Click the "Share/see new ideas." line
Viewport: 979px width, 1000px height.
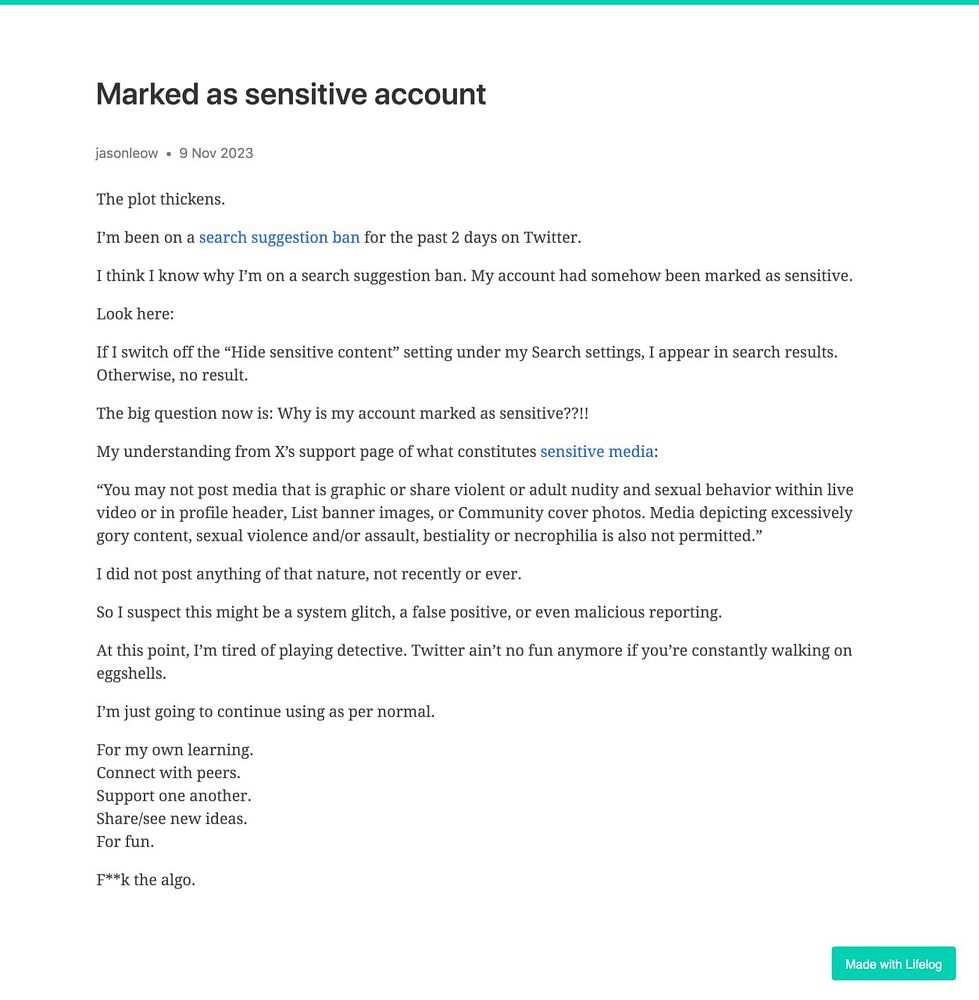[172, 819]
